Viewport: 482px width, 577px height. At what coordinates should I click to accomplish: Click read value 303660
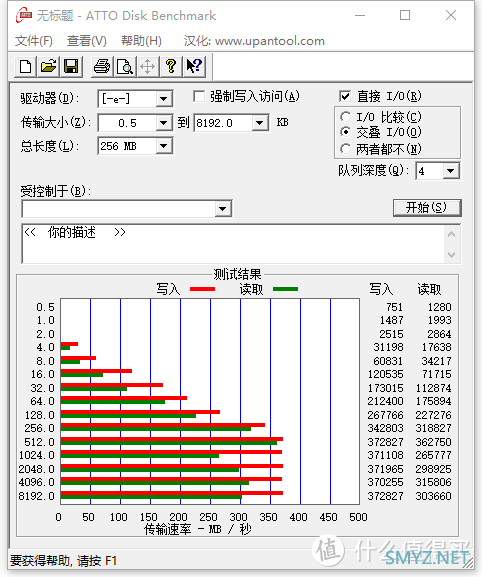coord(433,496)
